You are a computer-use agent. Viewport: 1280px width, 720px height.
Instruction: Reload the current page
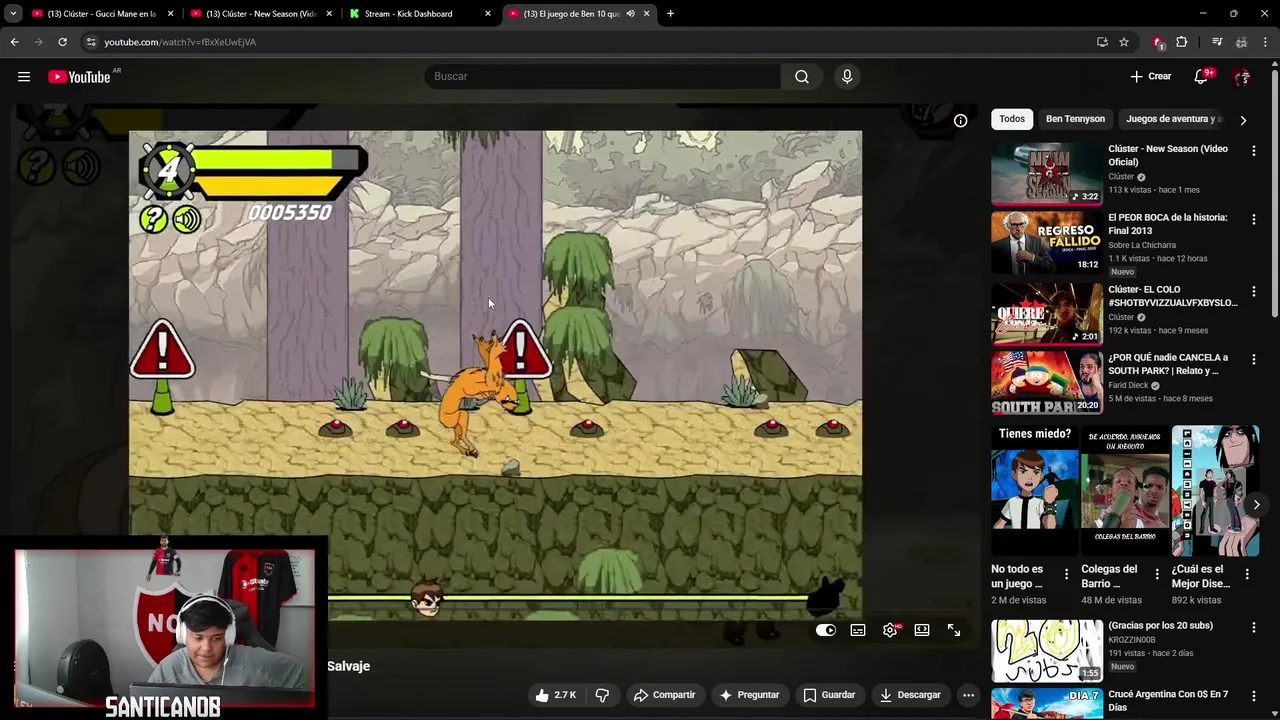tap(62, 42)
